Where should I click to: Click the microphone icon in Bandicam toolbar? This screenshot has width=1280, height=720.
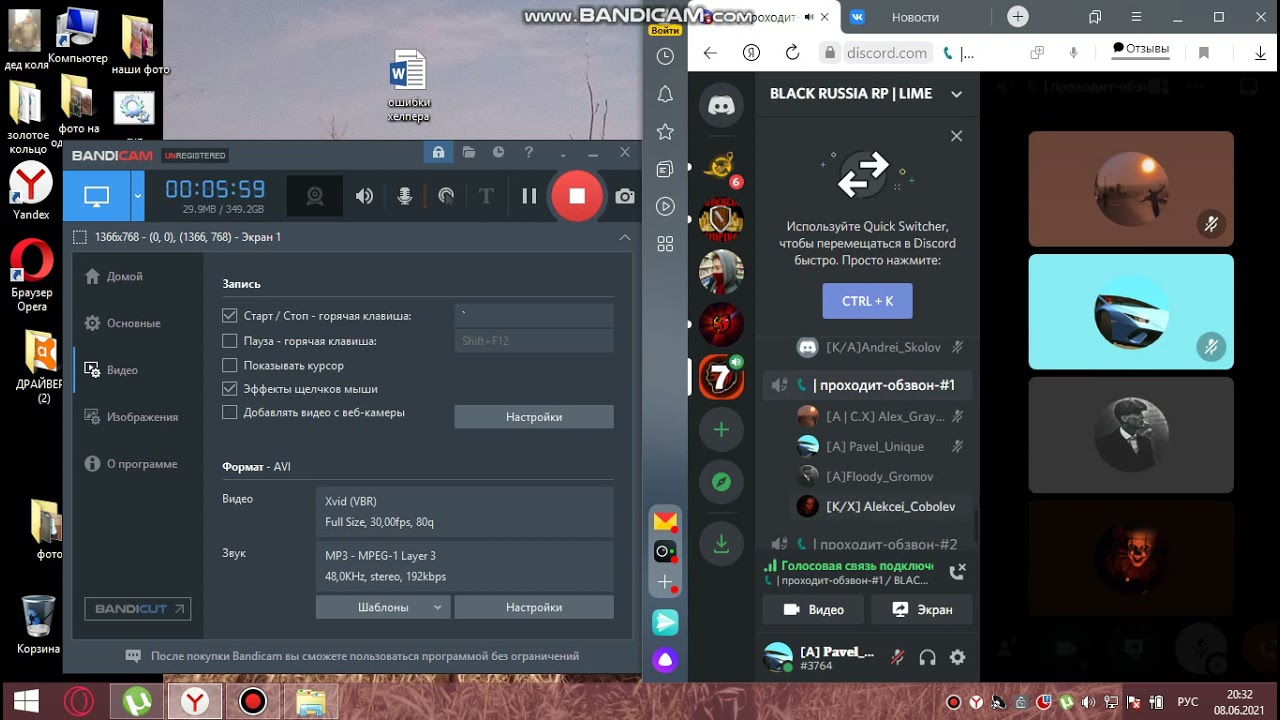coord(404,196)
